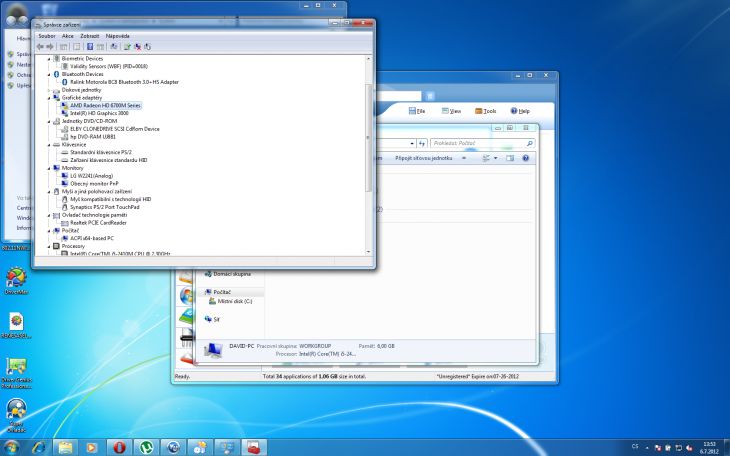Open File menu in background application
Image resolution: width=730 pixels, height=456 pixels.
pos(417,111)
